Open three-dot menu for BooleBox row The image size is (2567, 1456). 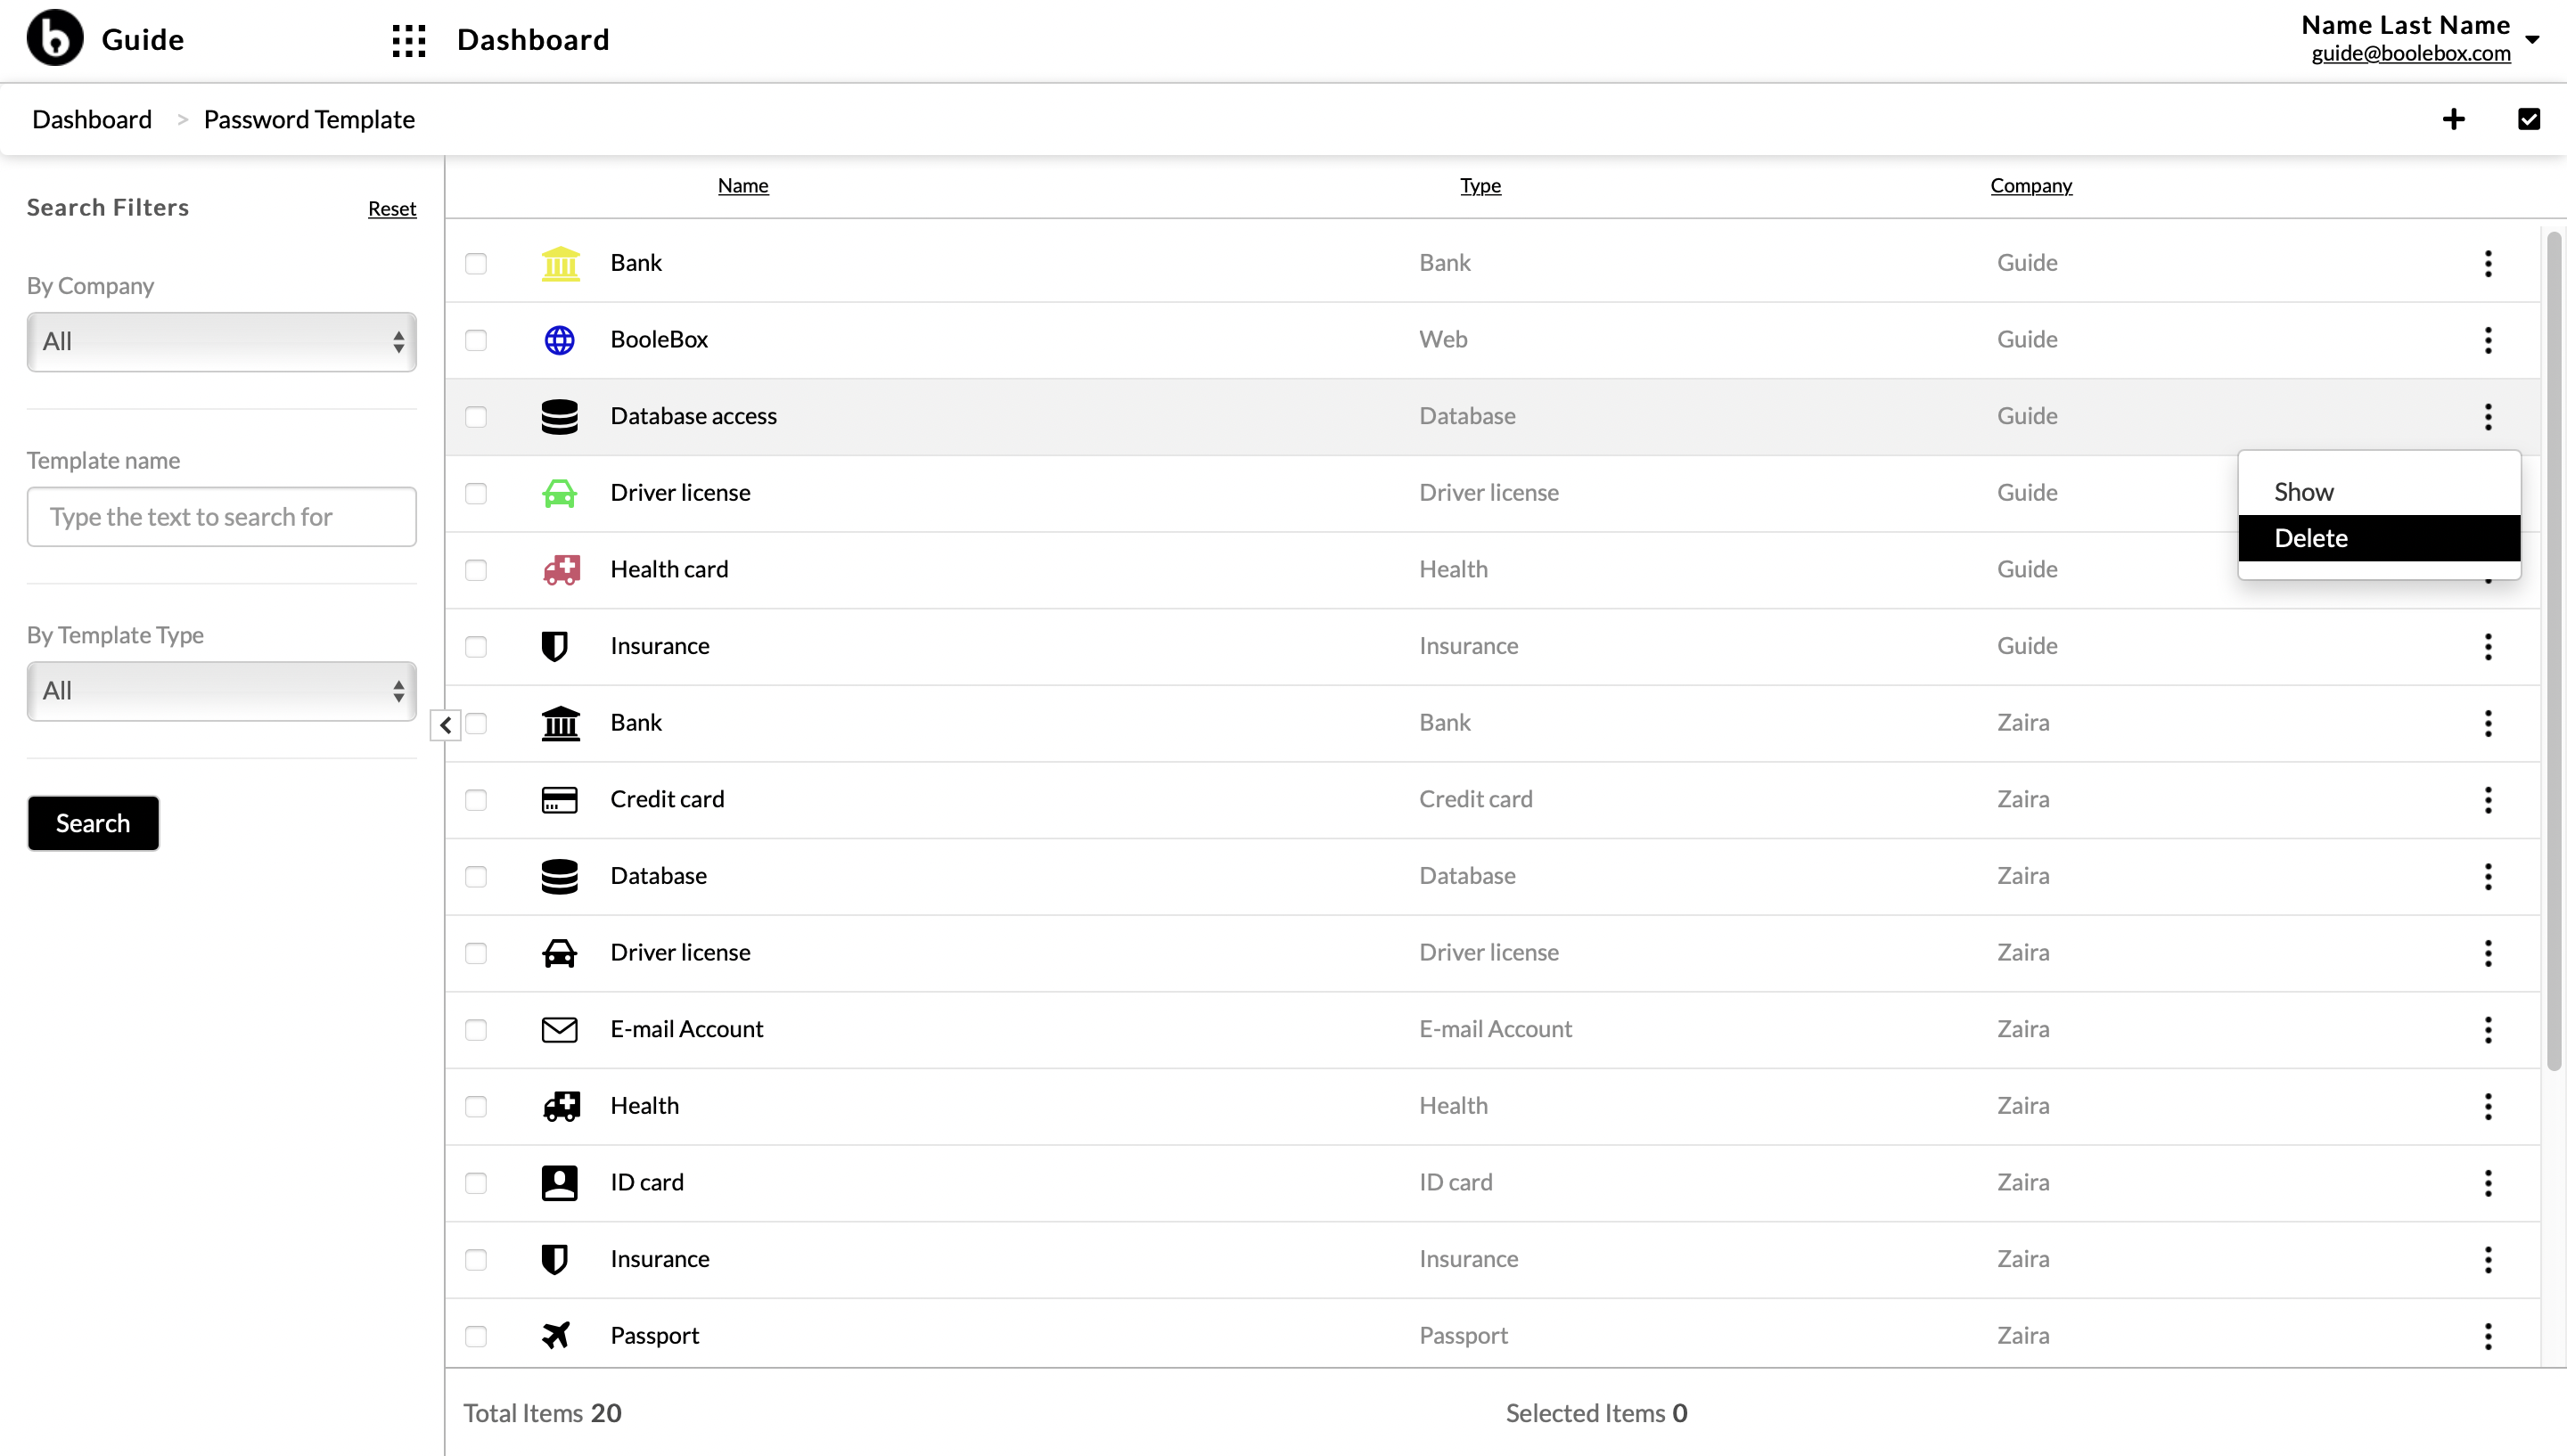coord(2488,340)
